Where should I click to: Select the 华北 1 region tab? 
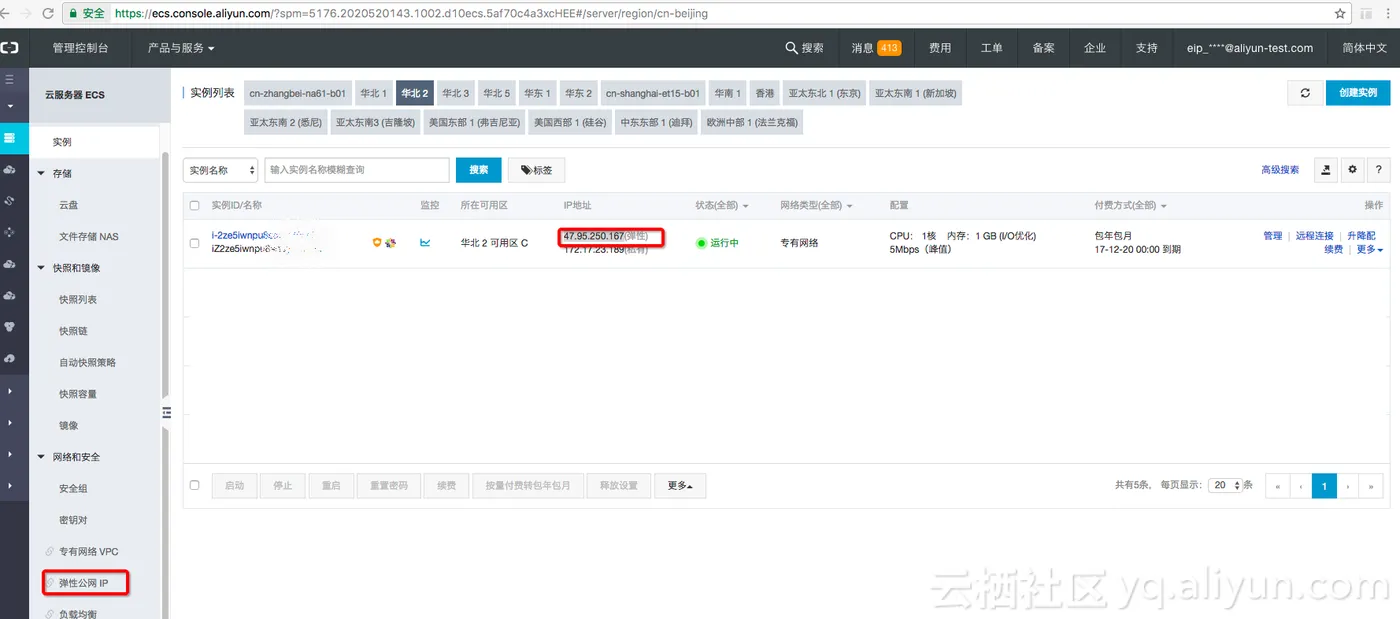(x=373, y=93)
